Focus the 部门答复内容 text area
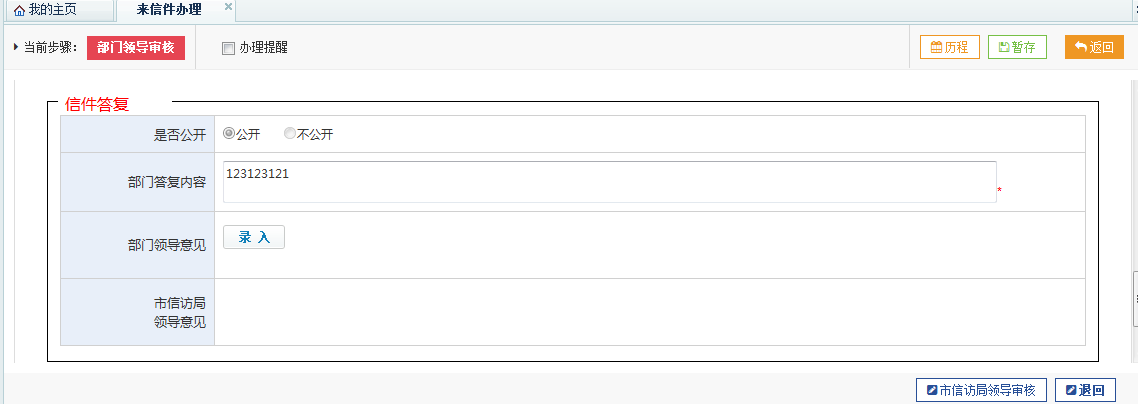The height and width of the screenshot is (404, 1138). point(610,182)
